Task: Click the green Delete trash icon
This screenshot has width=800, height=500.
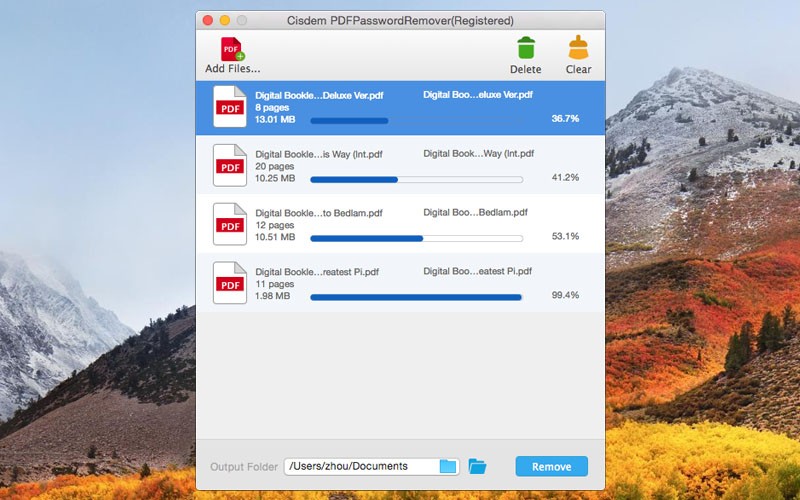Action: click(x=526, y=48)
